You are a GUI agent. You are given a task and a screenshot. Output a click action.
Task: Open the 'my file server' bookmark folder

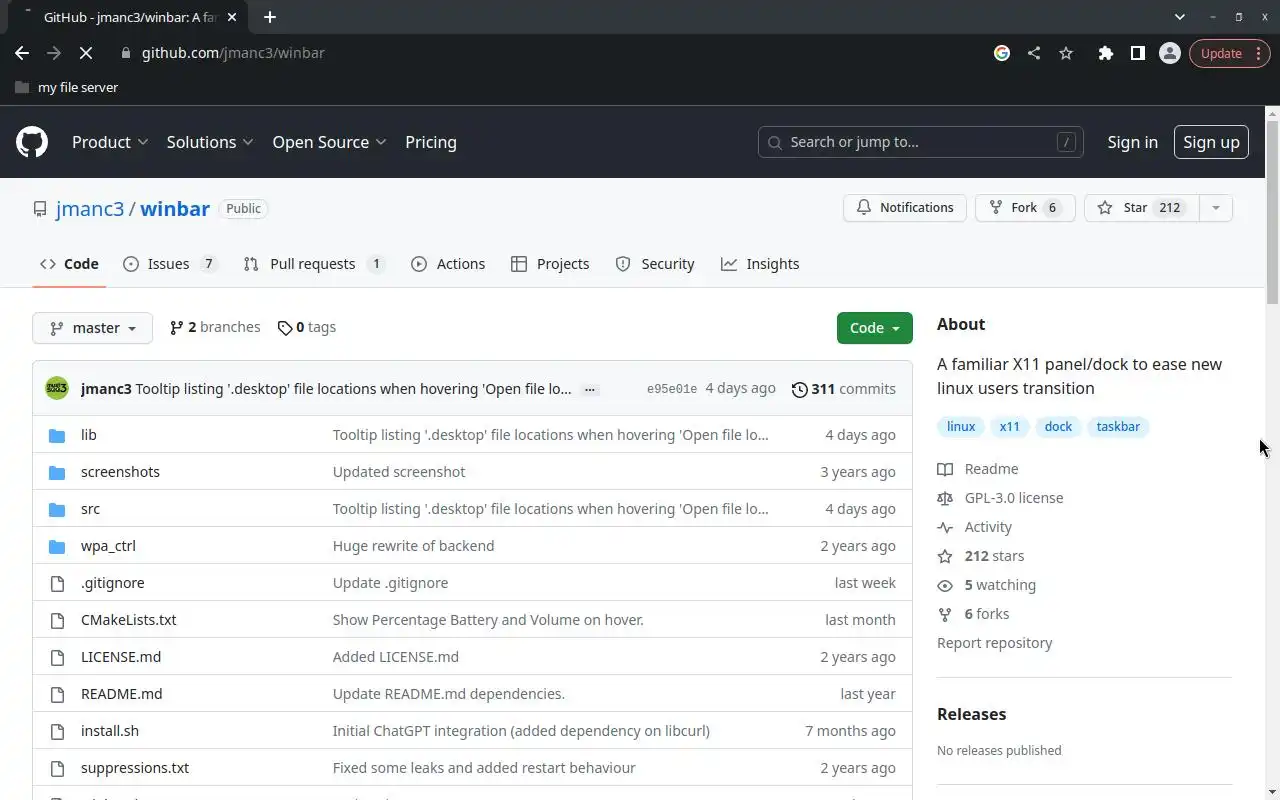click(67, 87)
